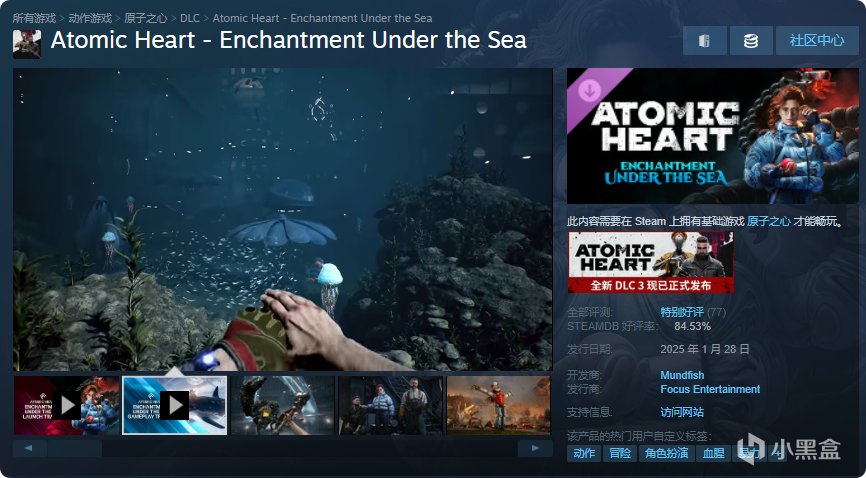Click the right arrow of thumbnail strip

(535, 448)
